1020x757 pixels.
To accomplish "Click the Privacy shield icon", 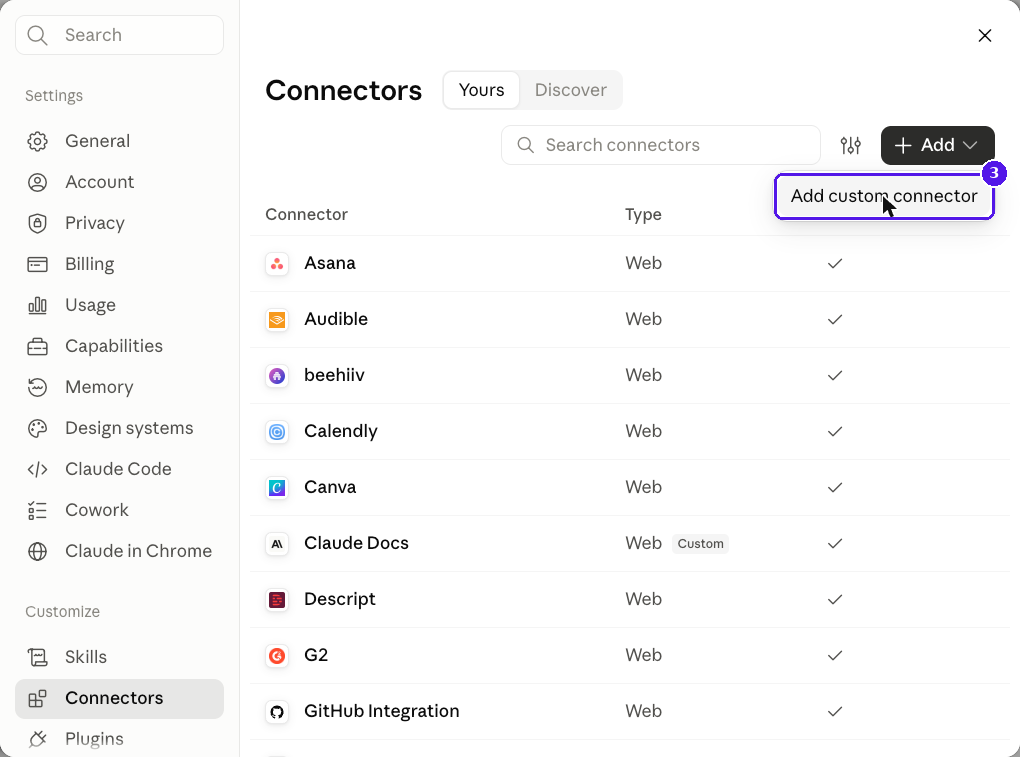I will click(x=38, y=223).
